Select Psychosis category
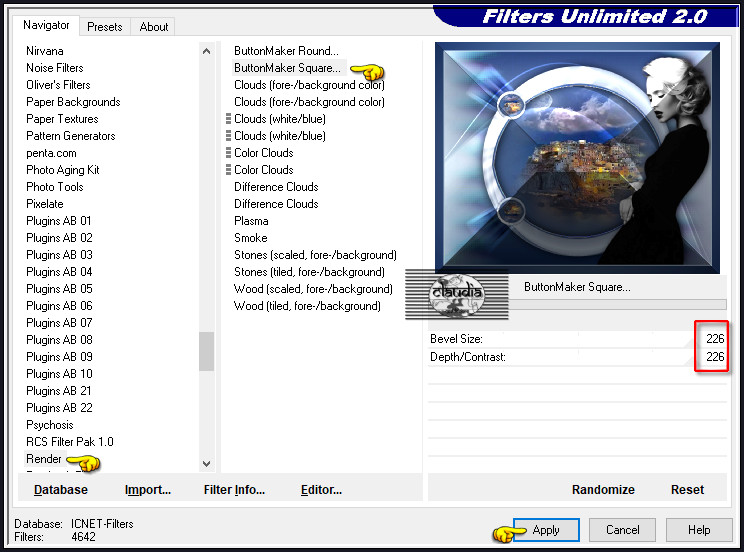This screenshot has height=552, width=744. pyautogui.click(x=49, y=425)
